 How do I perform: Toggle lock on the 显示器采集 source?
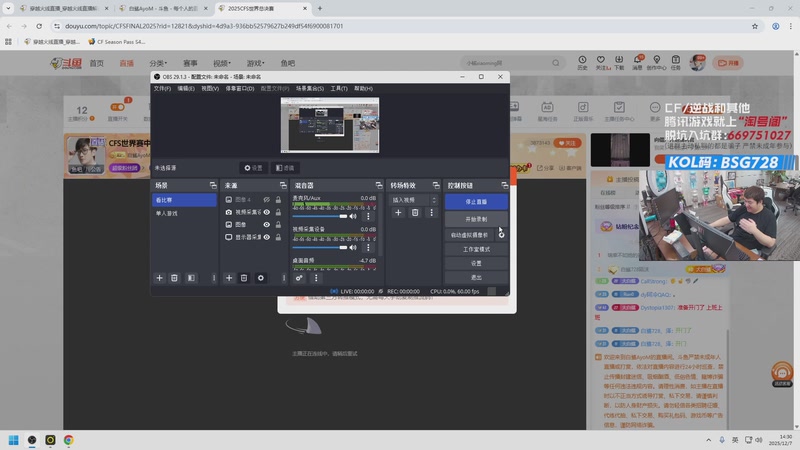pyautogui.click(x=278, y=237)
